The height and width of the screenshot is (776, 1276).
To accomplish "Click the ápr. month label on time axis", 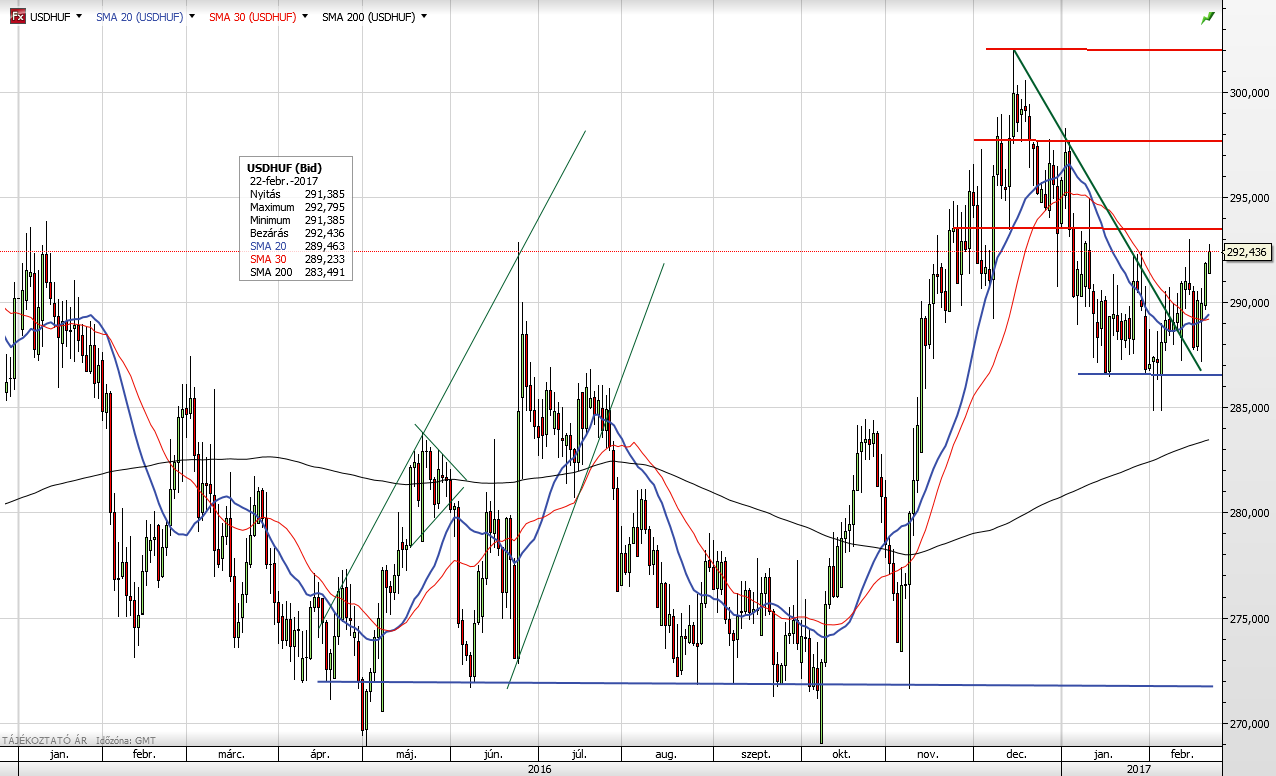I will click(x=320, y=755).
